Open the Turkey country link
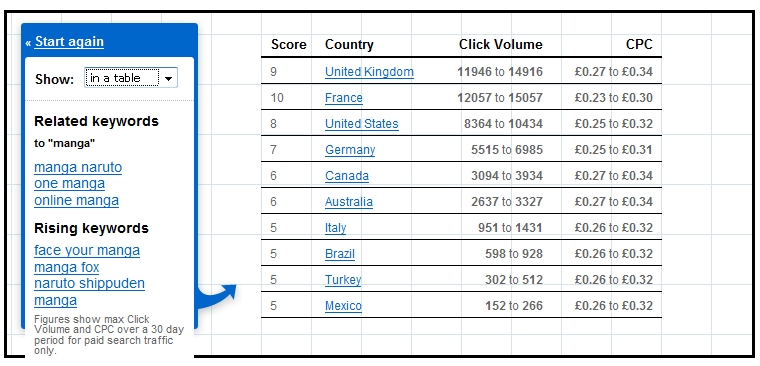Image resolution: width=760 pixels, height=366 pixels. (343, 280)
